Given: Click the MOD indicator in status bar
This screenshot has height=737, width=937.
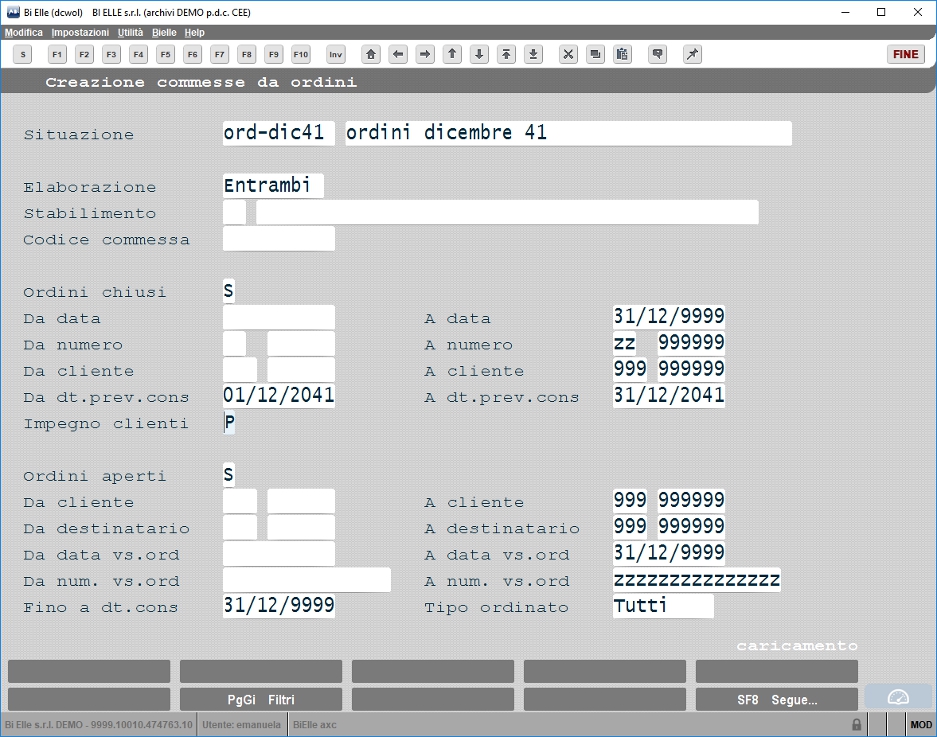Looking at the screenshot, I should pyautogui.click(x=920, y=724).
